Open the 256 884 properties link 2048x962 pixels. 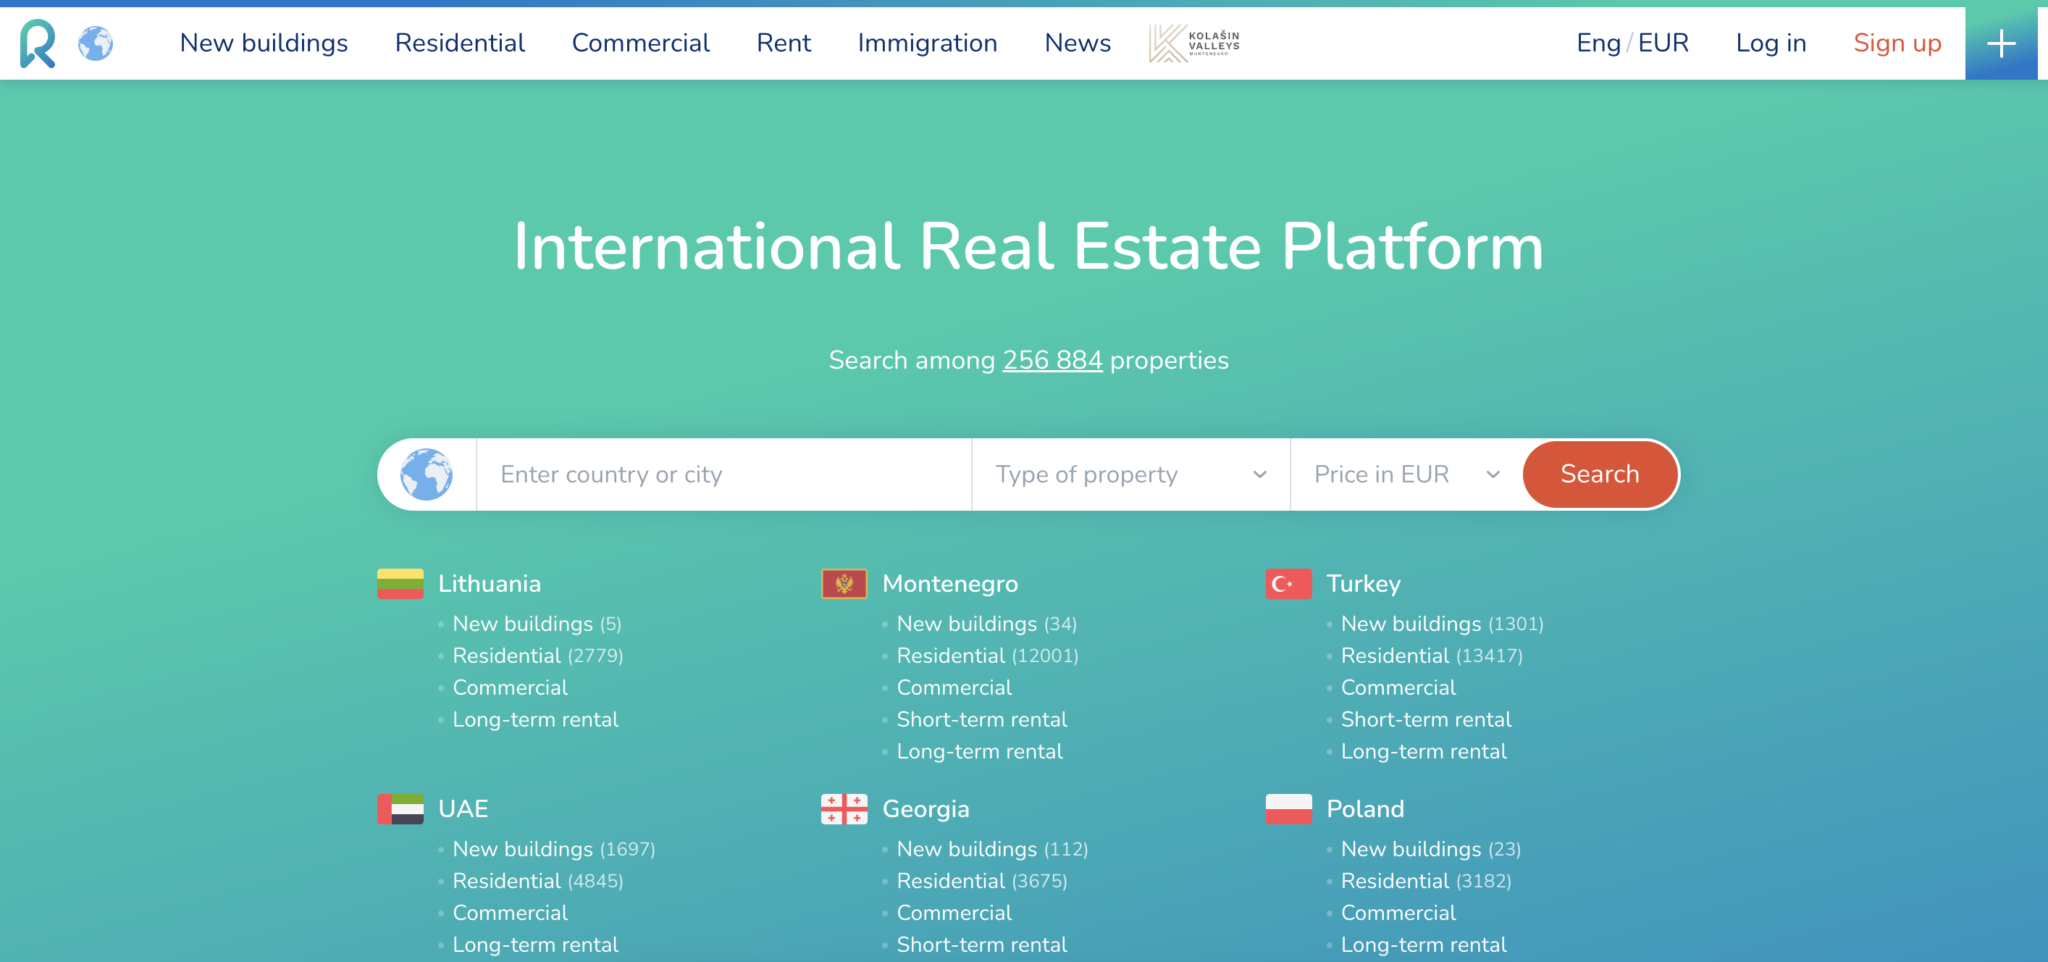tap(1052, 360)
